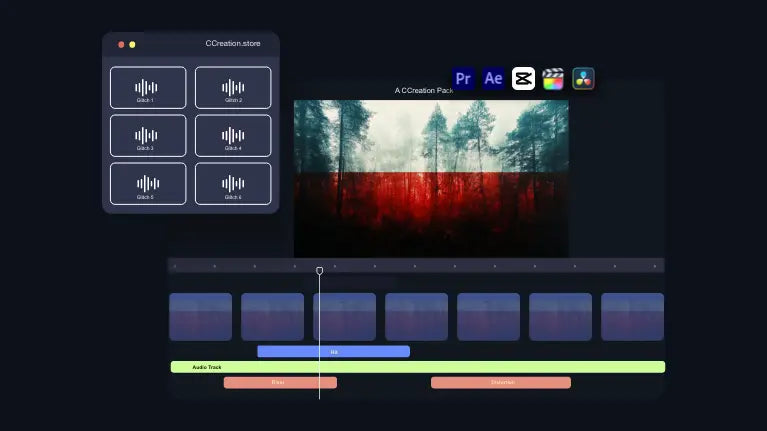The image size is (767, 431).
Task: Click the timeline playhead handle
Action: point(320,270)
